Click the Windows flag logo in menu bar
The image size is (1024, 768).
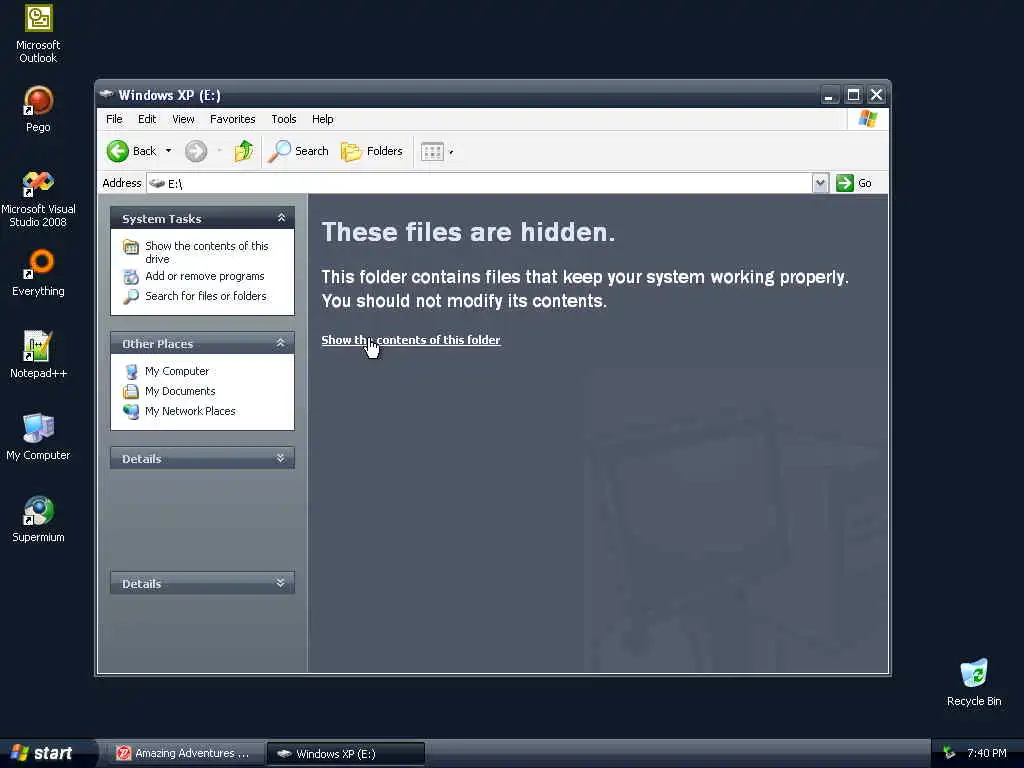(868, 119)
